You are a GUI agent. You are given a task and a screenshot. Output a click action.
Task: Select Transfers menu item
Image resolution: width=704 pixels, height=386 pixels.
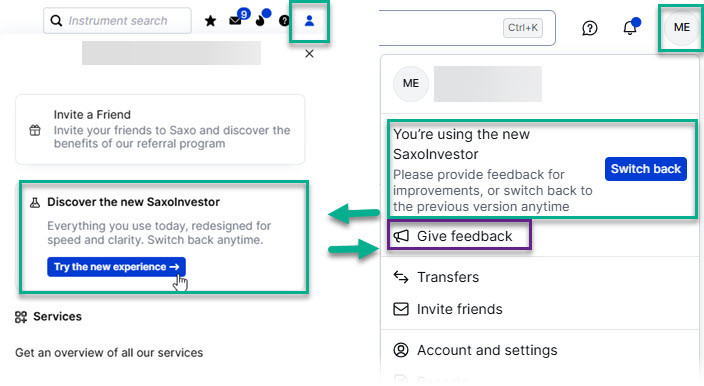[x=436, y=277]
